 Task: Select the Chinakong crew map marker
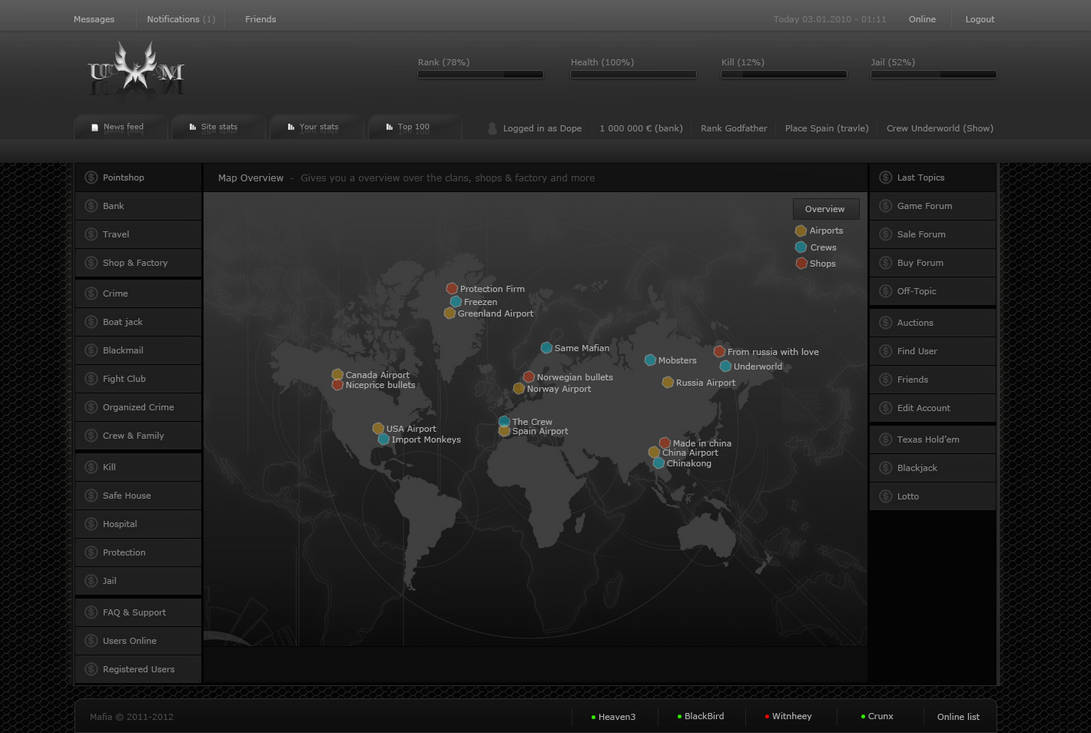[x=659, y=464]
